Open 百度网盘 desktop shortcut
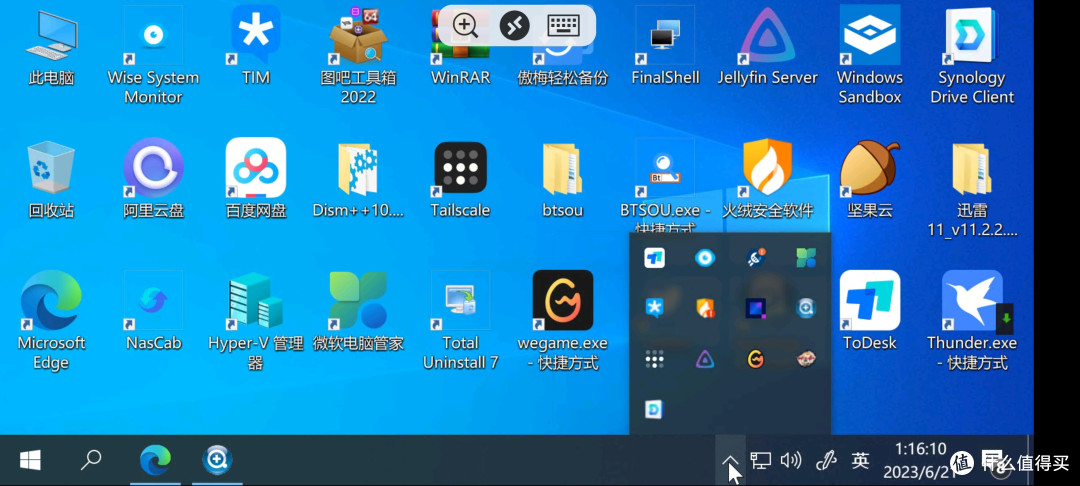The height and width of the screenshot is (486, 1080). tap(256, 179)
